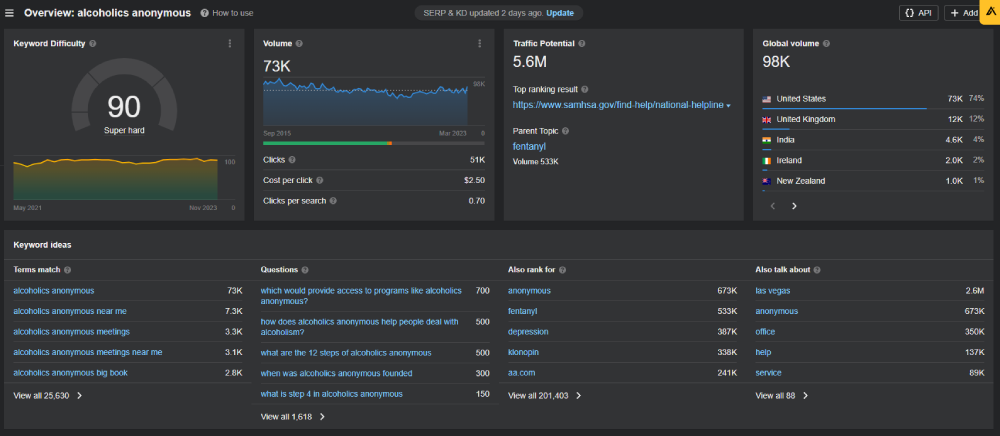Open help keyword in Also talk about
The width and height of the screenshot is (1000, 436).
pos(763,352)
